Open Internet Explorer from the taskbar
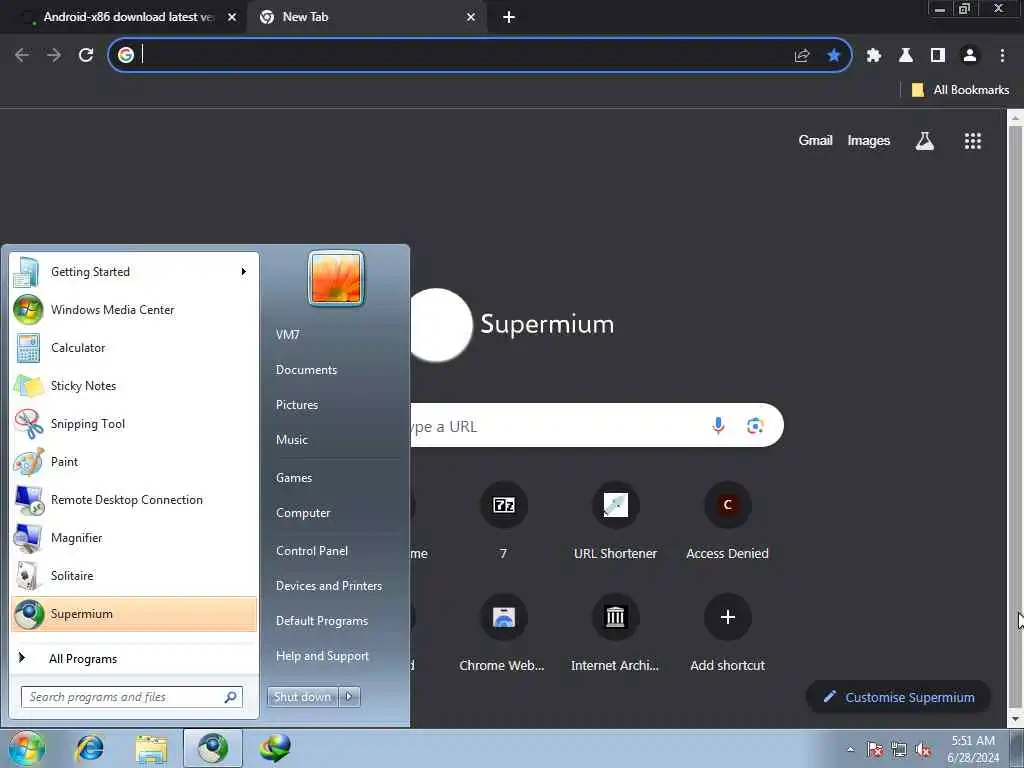Screen dimensions: 1024x768 click(x=89, y=748)
